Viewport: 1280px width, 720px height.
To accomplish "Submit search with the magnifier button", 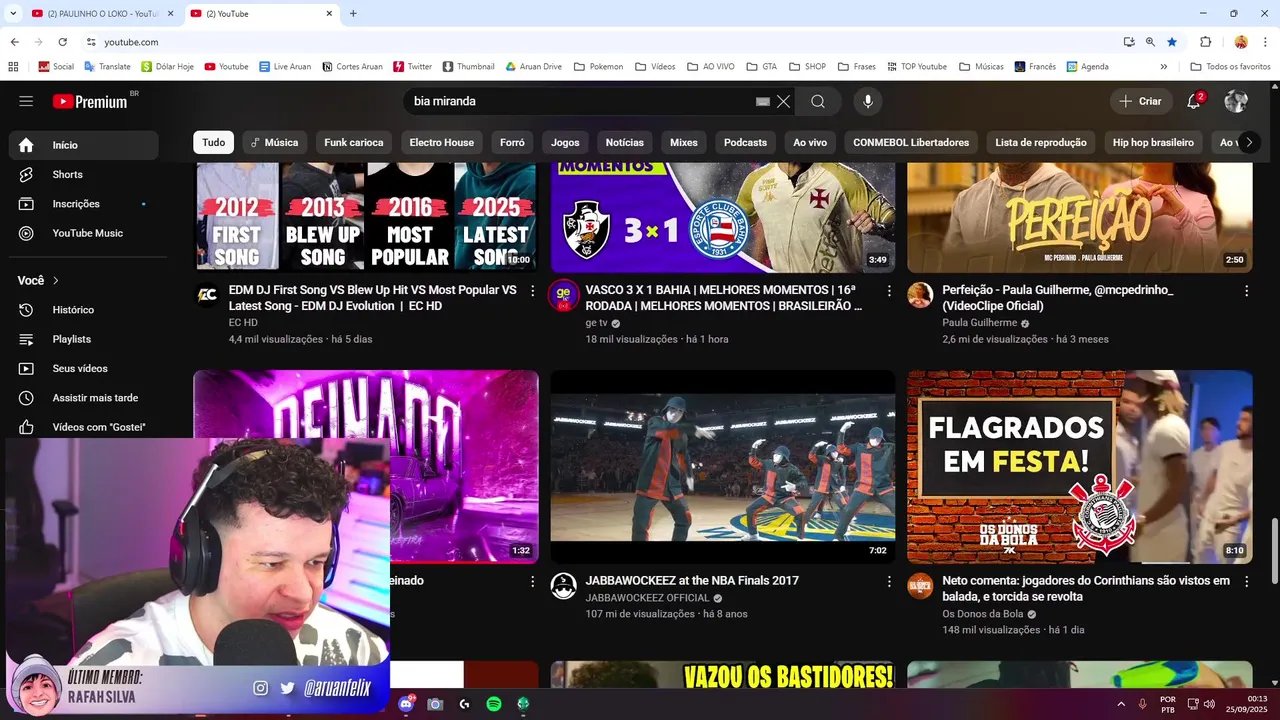I will (818, 101).
